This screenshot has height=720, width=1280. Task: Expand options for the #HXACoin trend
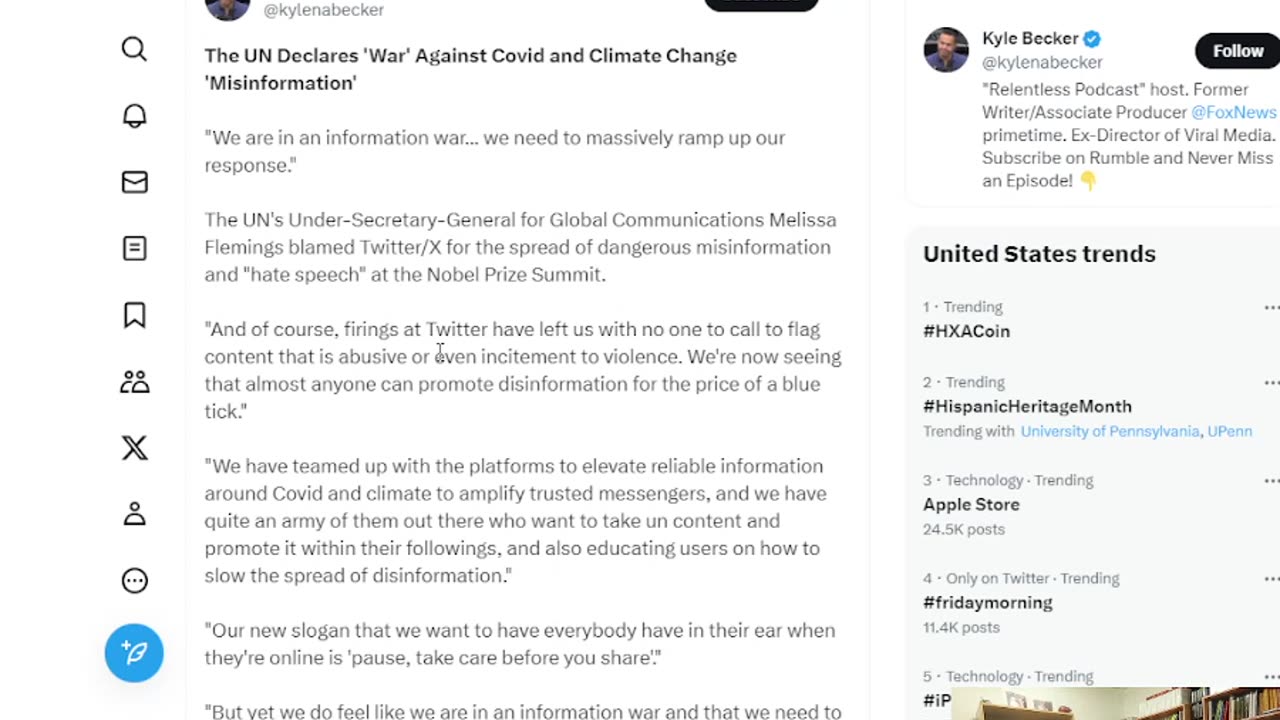tap(1271, 308)
